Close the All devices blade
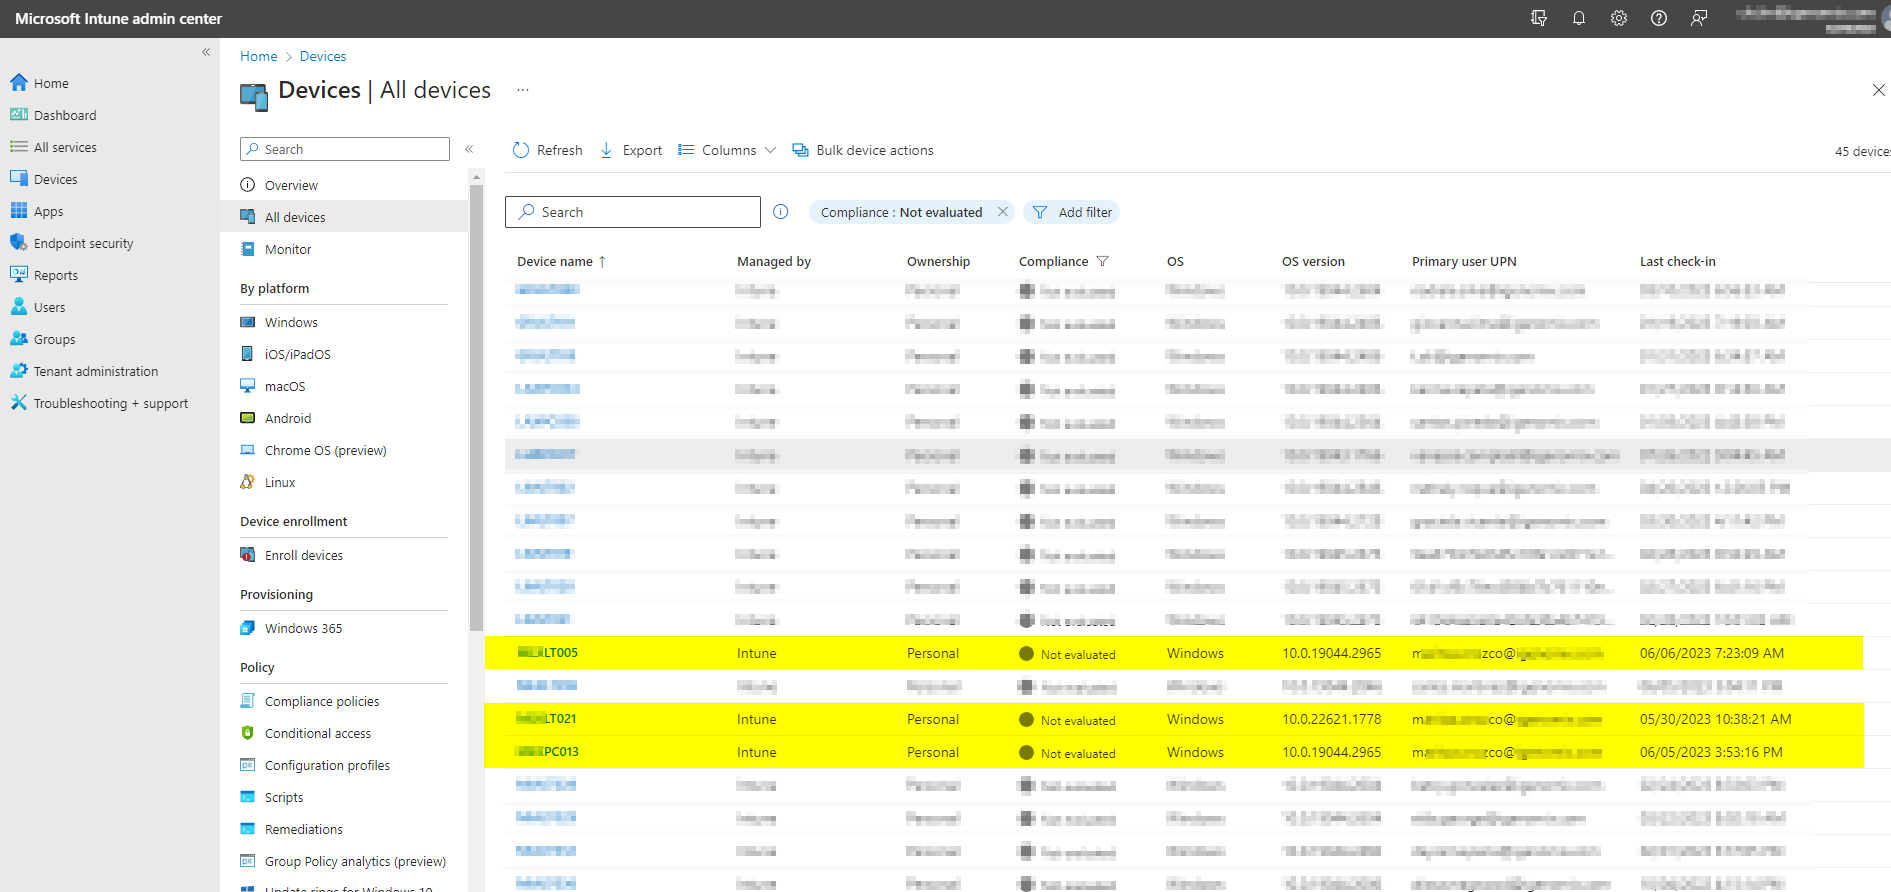This screenshot has width=1891, height=892. click(x=1878, y=90)
